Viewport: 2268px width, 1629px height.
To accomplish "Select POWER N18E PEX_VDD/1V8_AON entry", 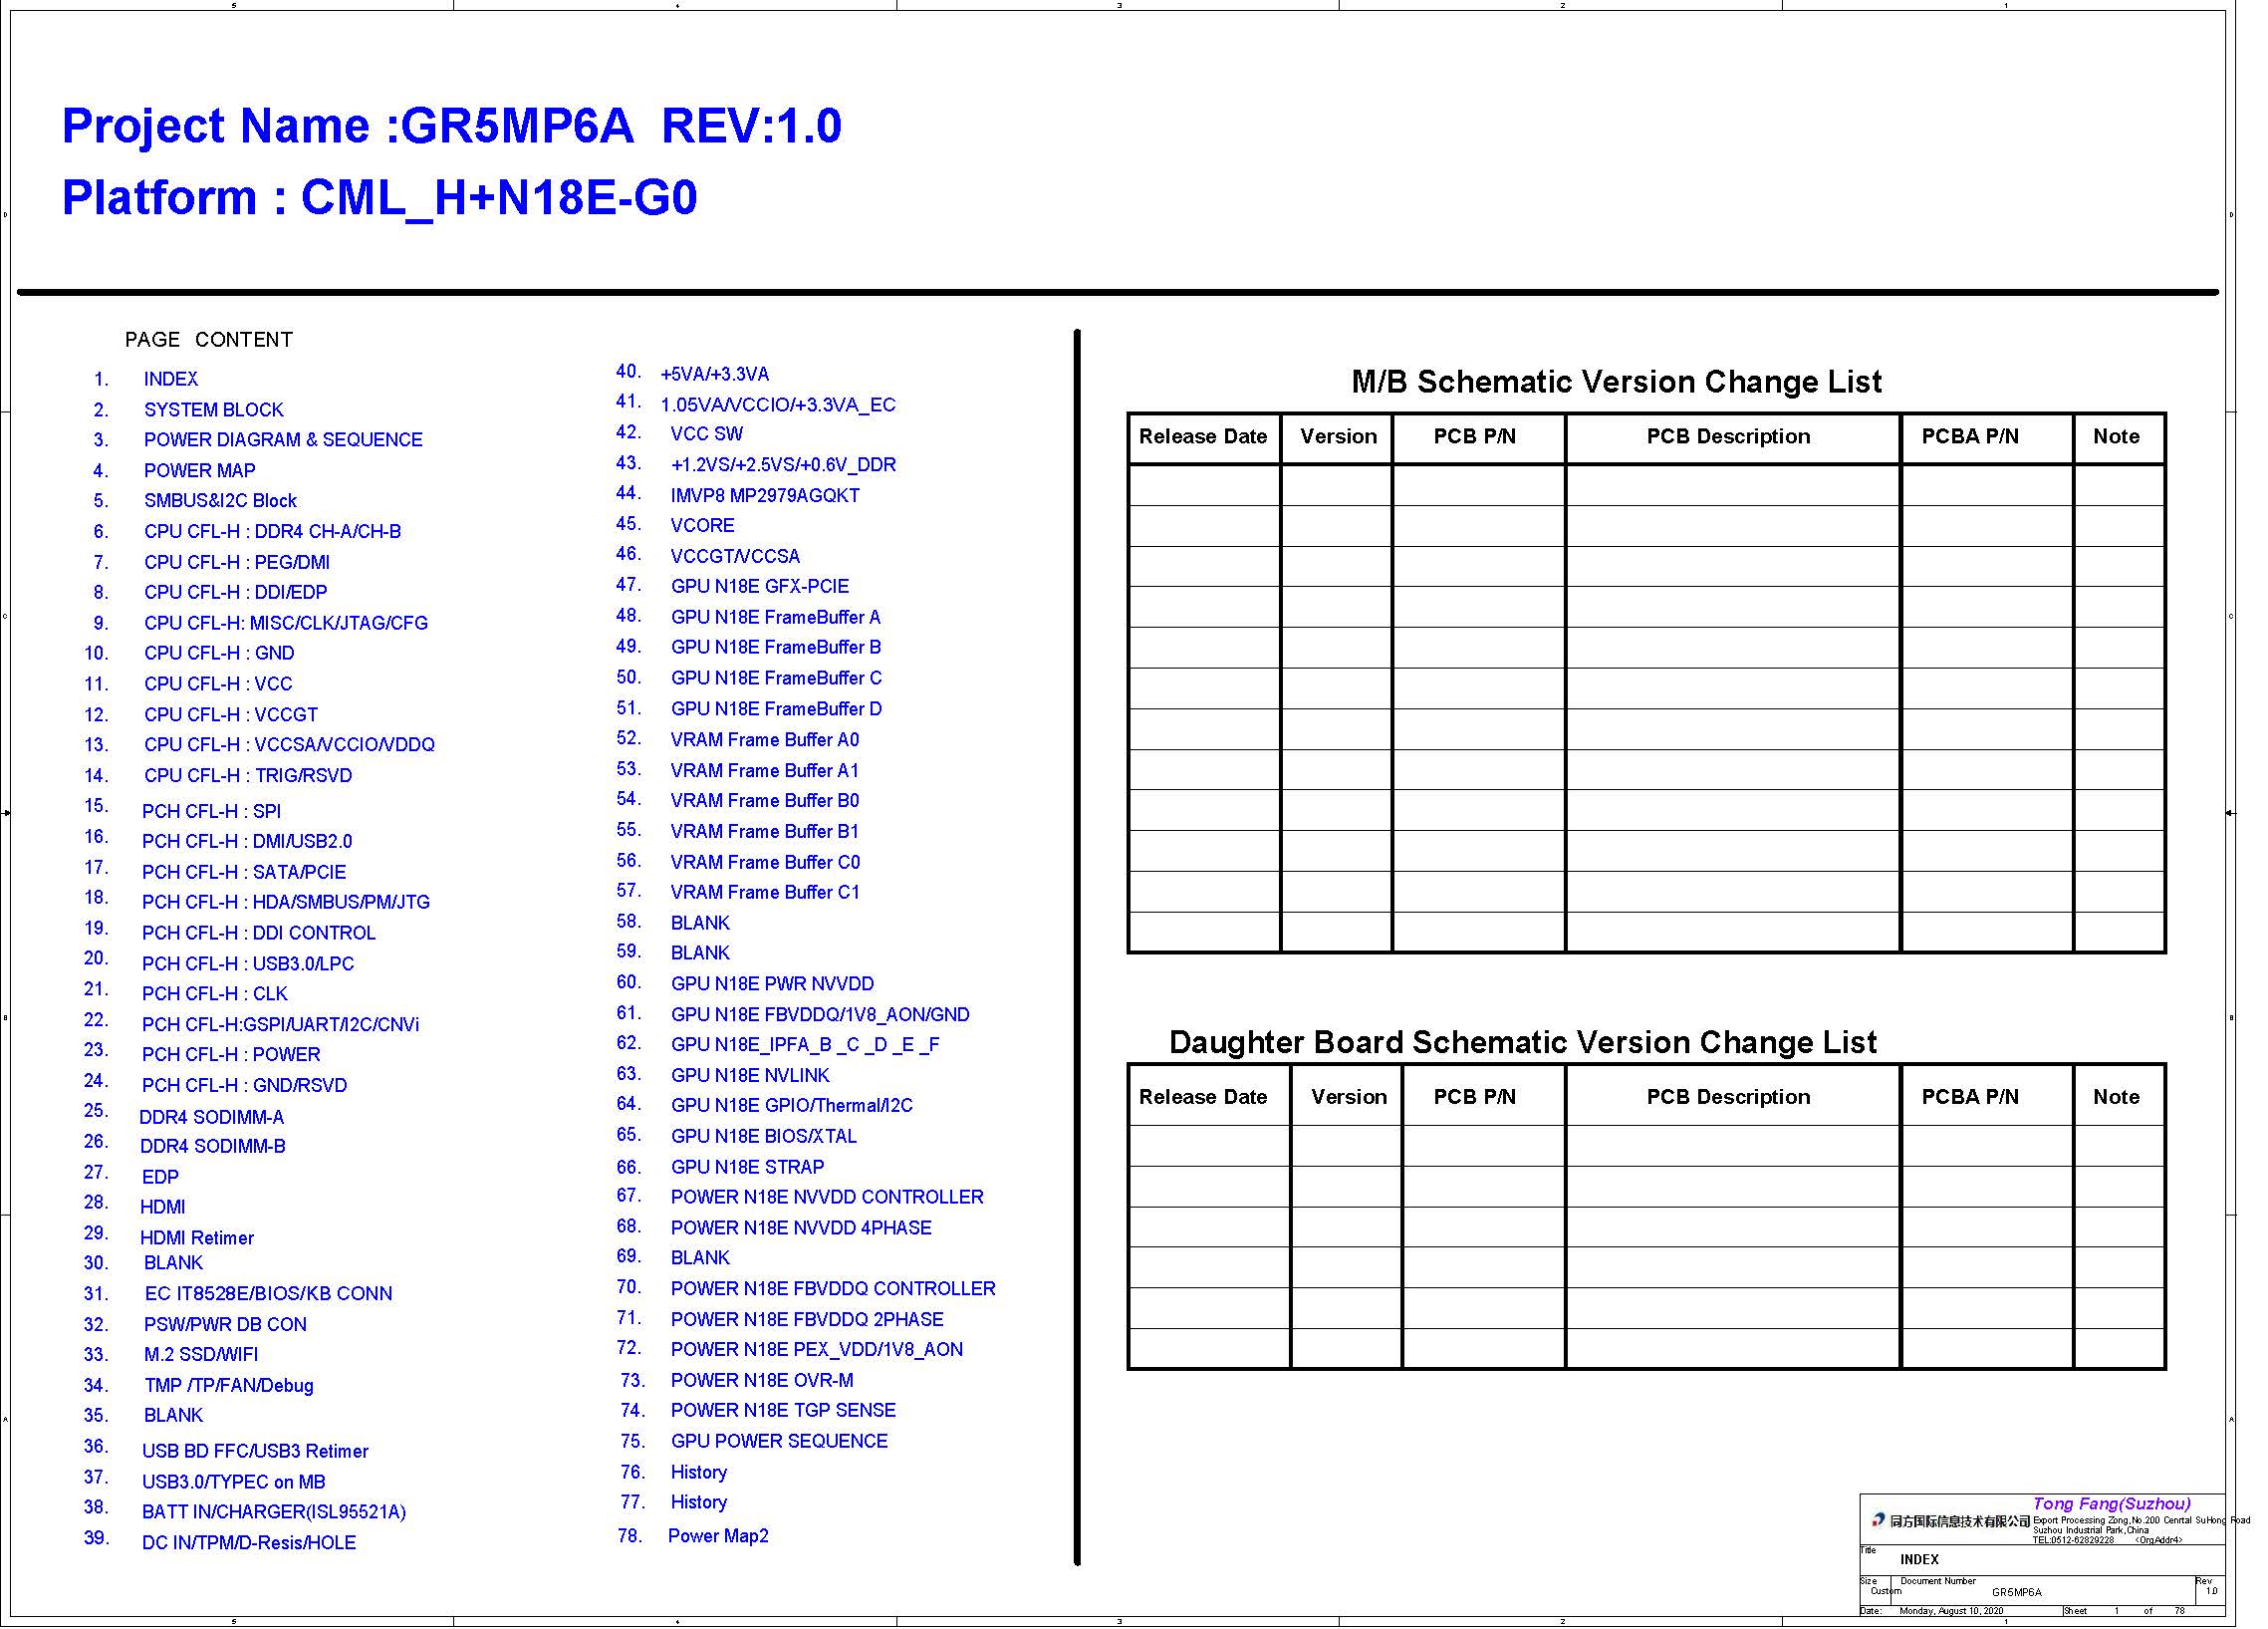I will (817, 1352).
